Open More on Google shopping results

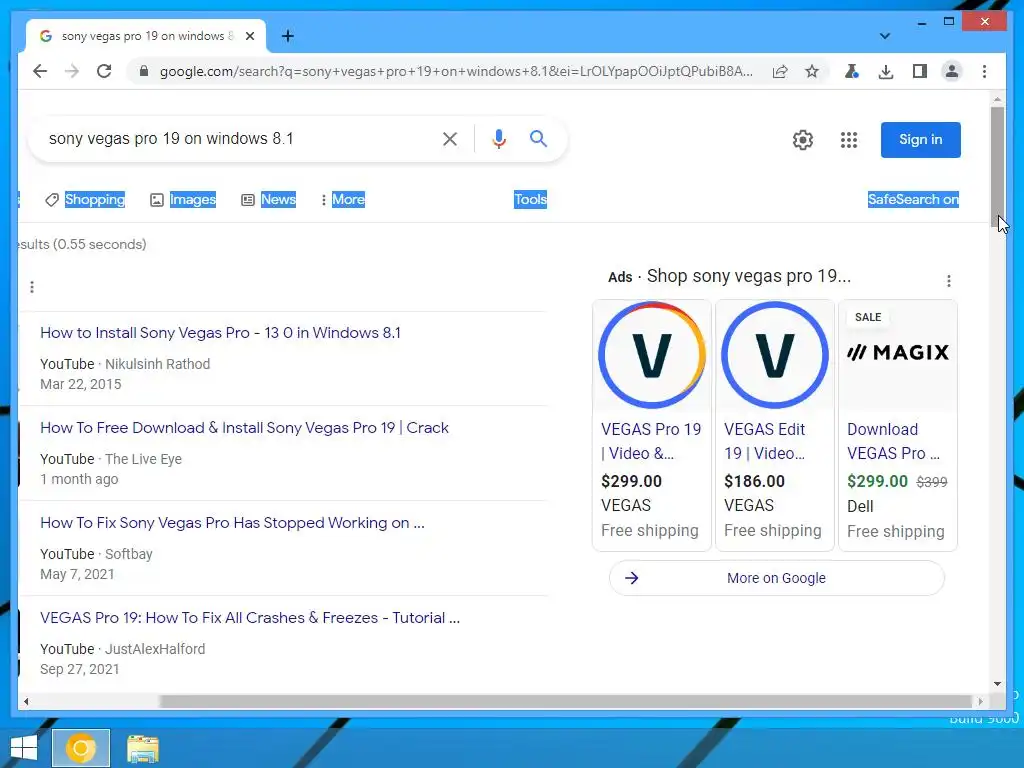[776, 578]
